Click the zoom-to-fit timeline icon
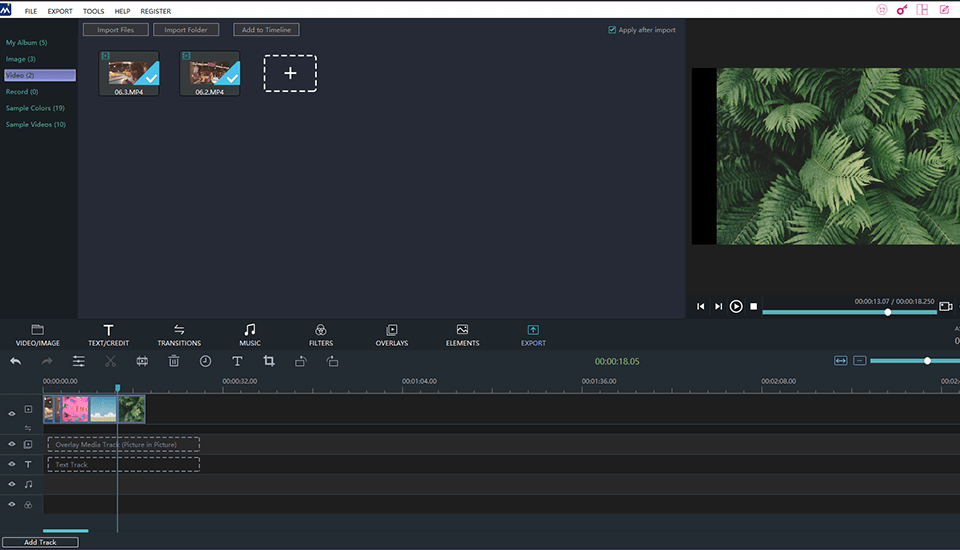This screenshot has width=960, height=550. click(x=841, y=361)
